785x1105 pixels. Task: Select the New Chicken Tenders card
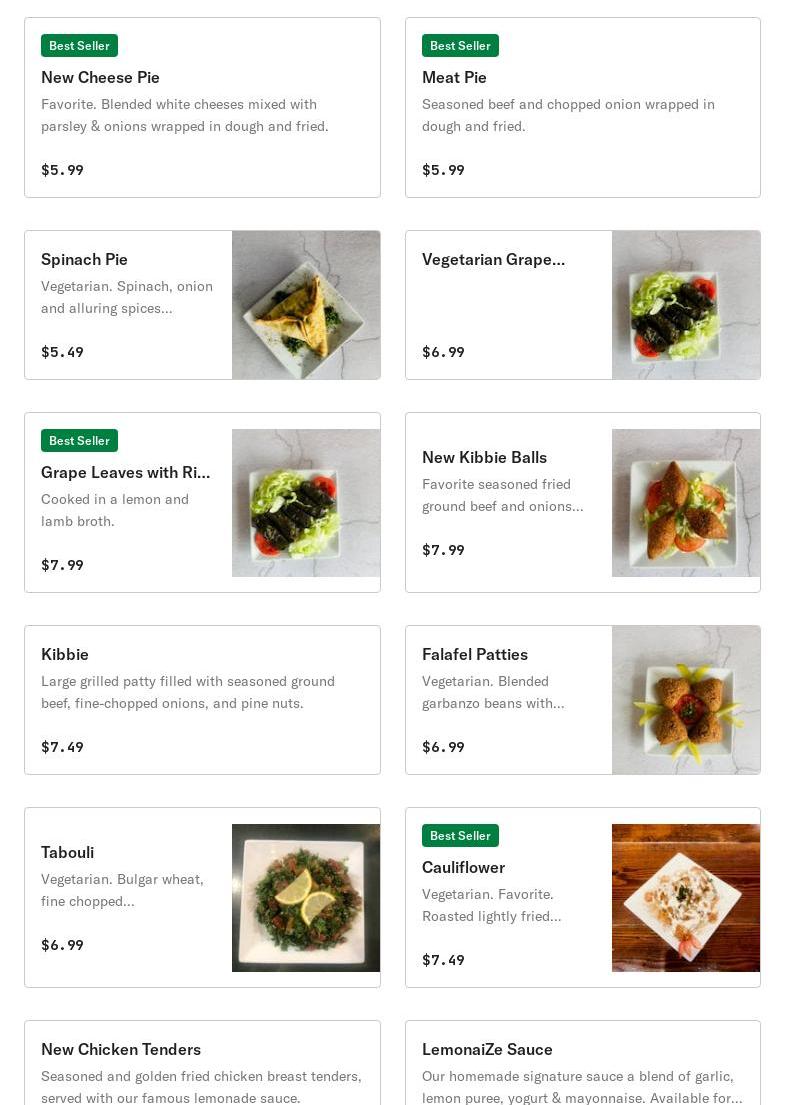202,1063
